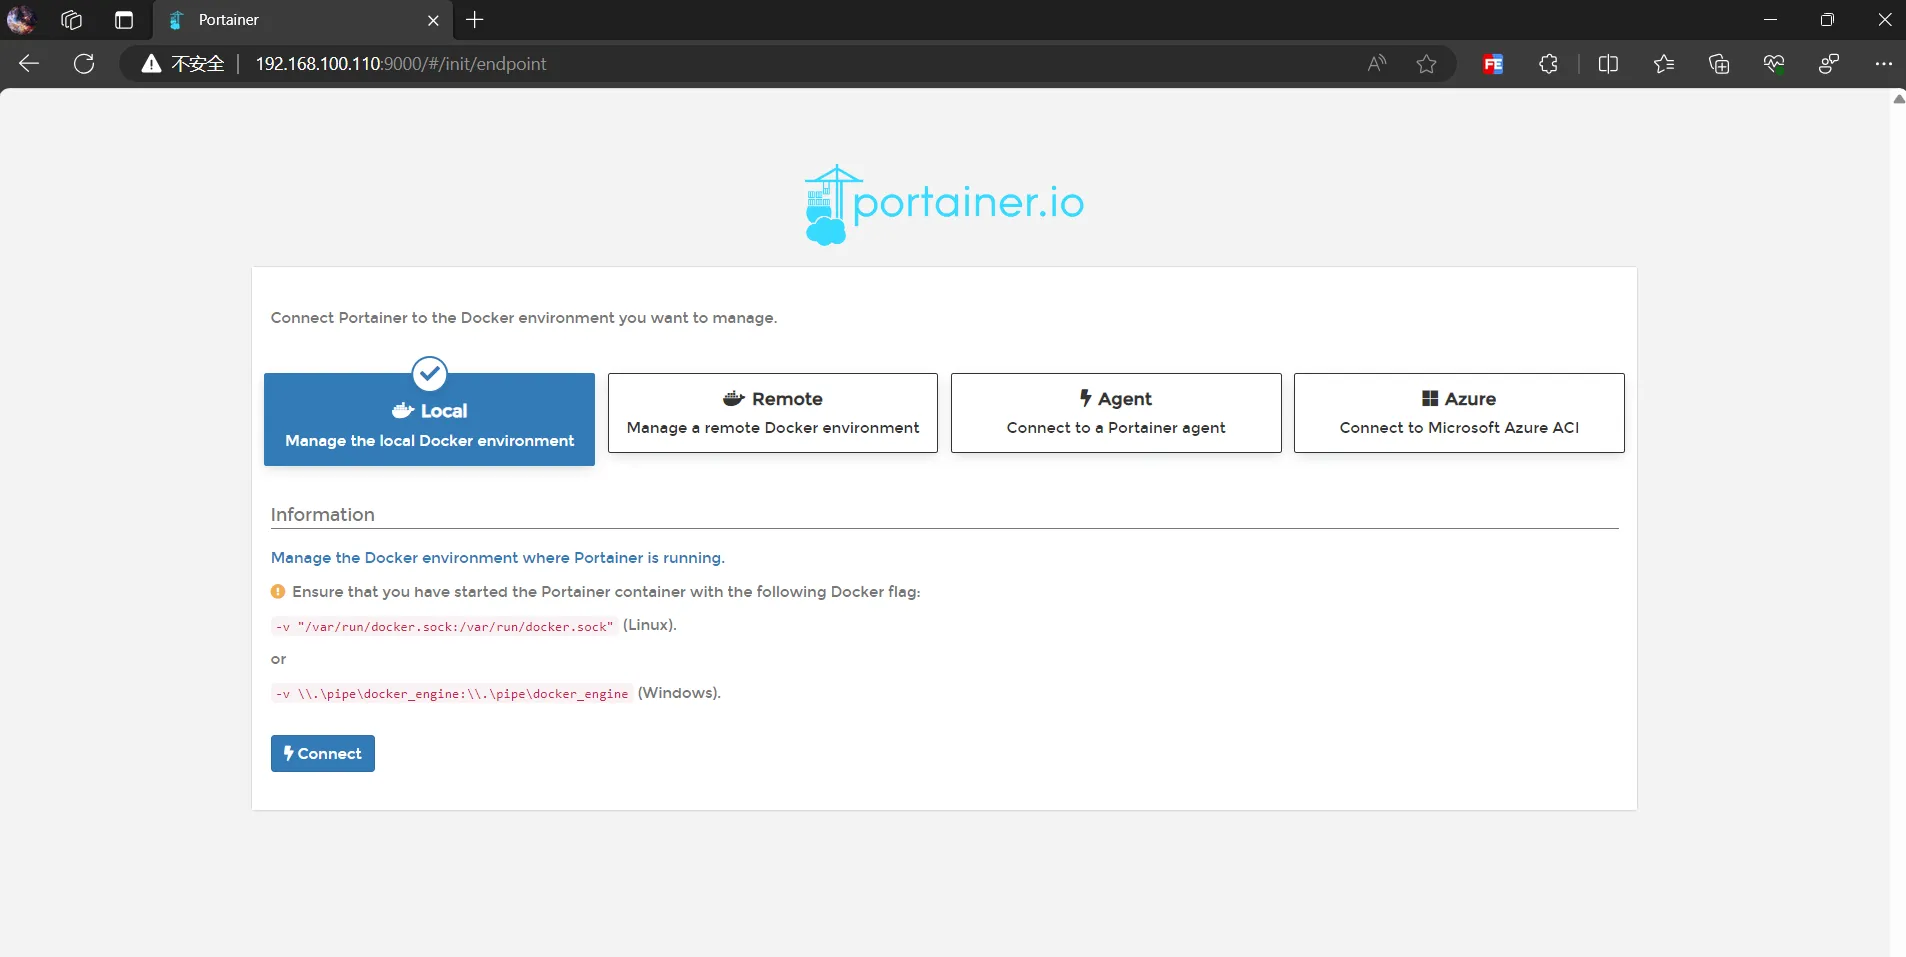Image resolution: width=1906 pixels, height=957 pixels.
Task: Close the Portainer tab
Action: coord(433,20)
